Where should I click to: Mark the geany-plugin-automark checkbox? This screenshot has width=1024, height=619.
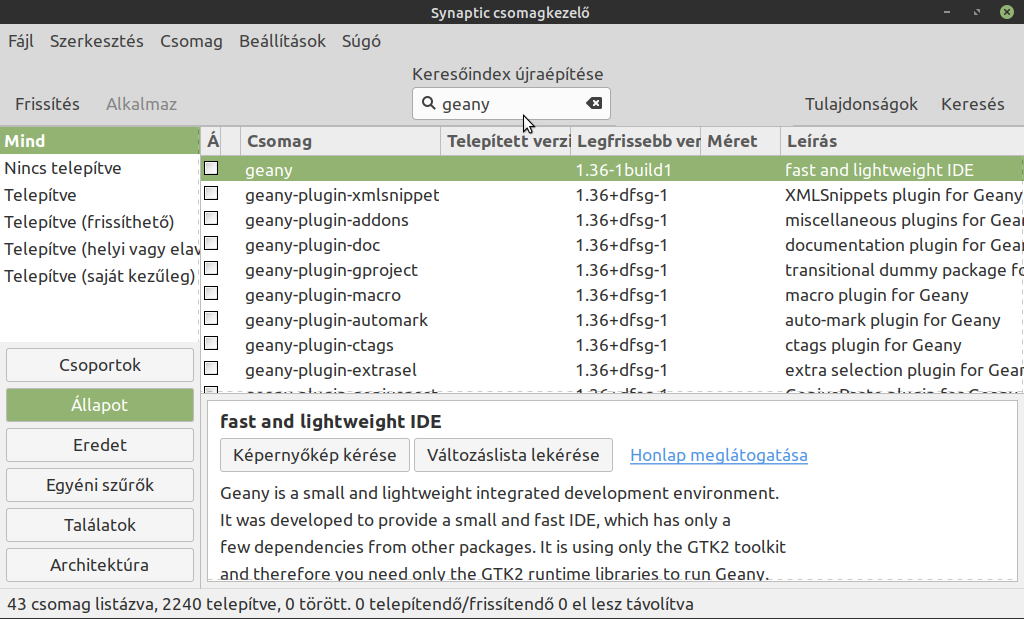tap(211, 318)
